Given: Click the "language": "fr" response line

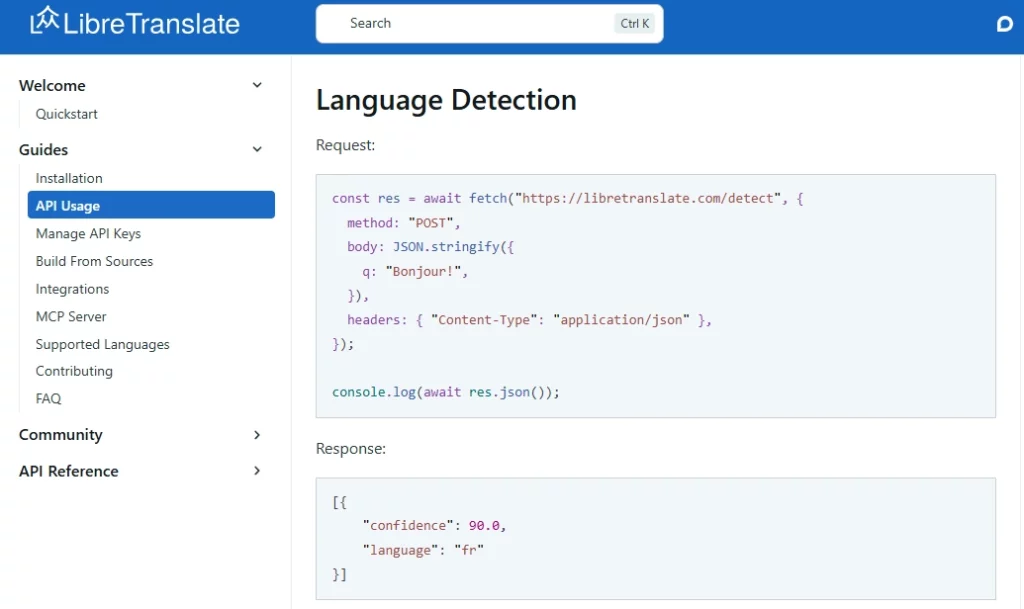Looking at the screenshot, I should click(423, 550).
